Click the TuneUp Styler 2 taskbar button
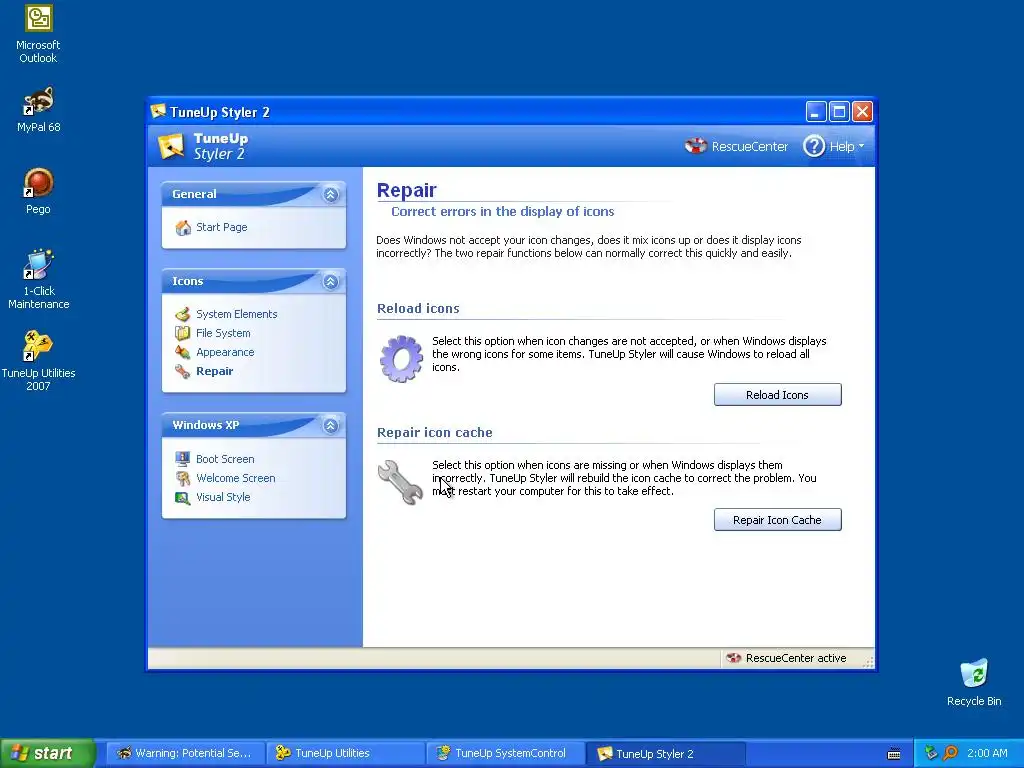The height and width of the screenshot is (768, 1024). coord(665,753)
